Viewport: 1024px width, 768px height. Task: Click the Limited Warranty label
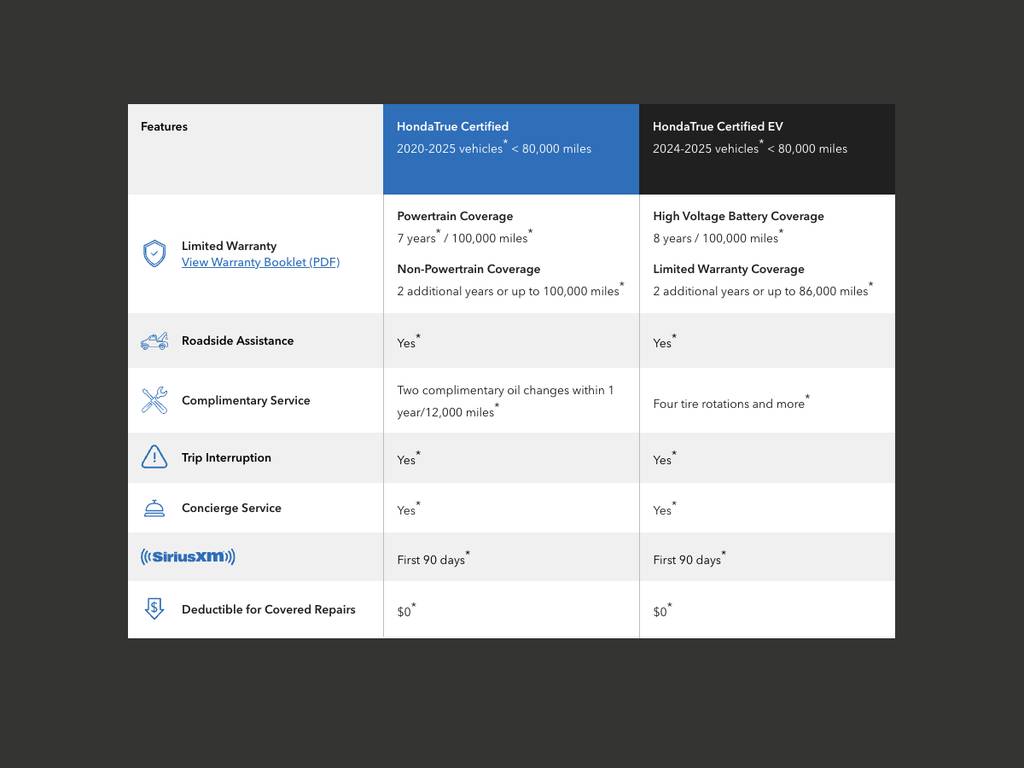click(229, 246)
